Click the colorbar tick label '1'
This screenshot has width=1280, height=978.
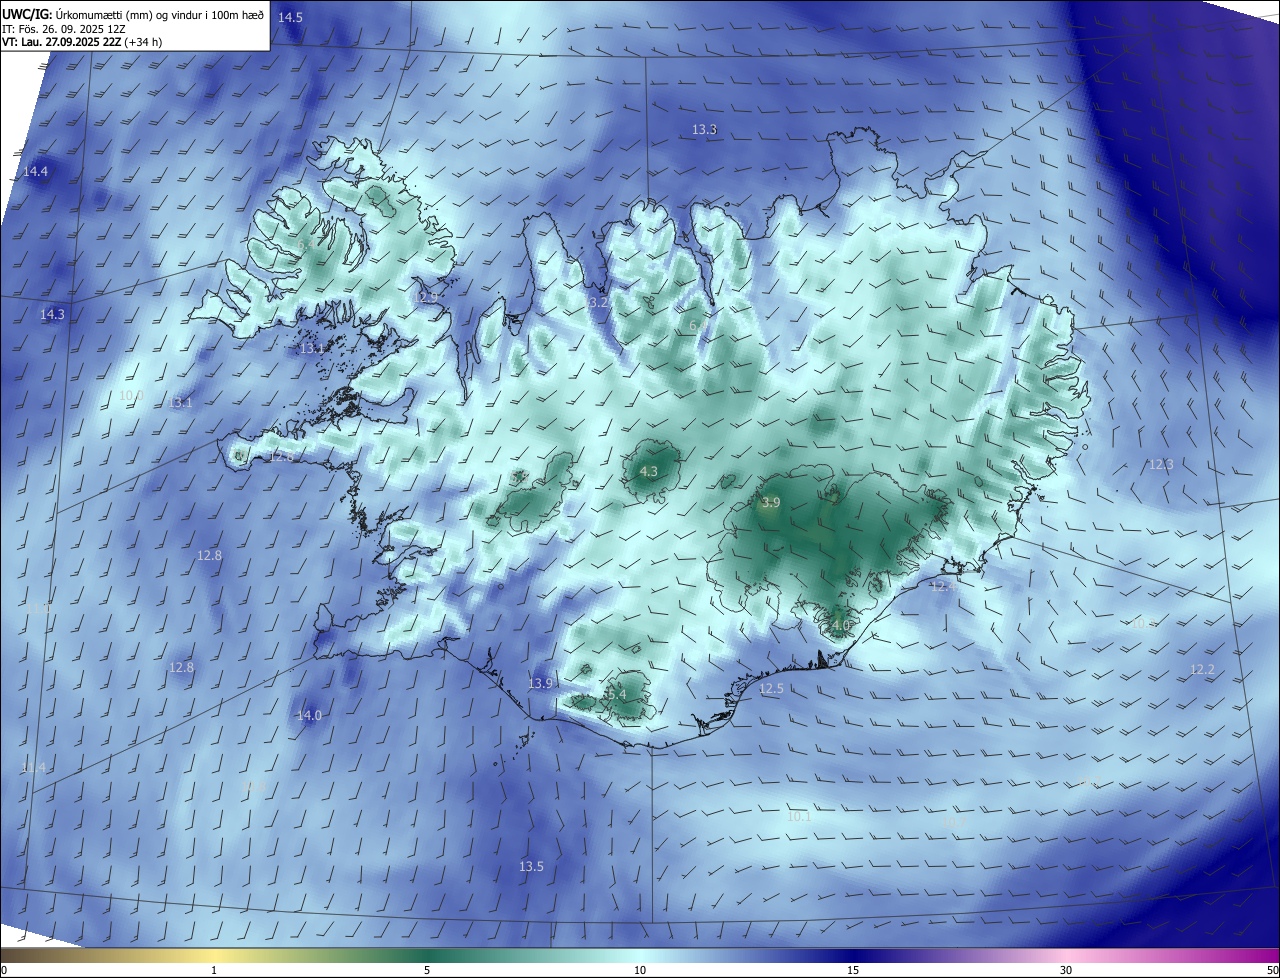[214, 970]
